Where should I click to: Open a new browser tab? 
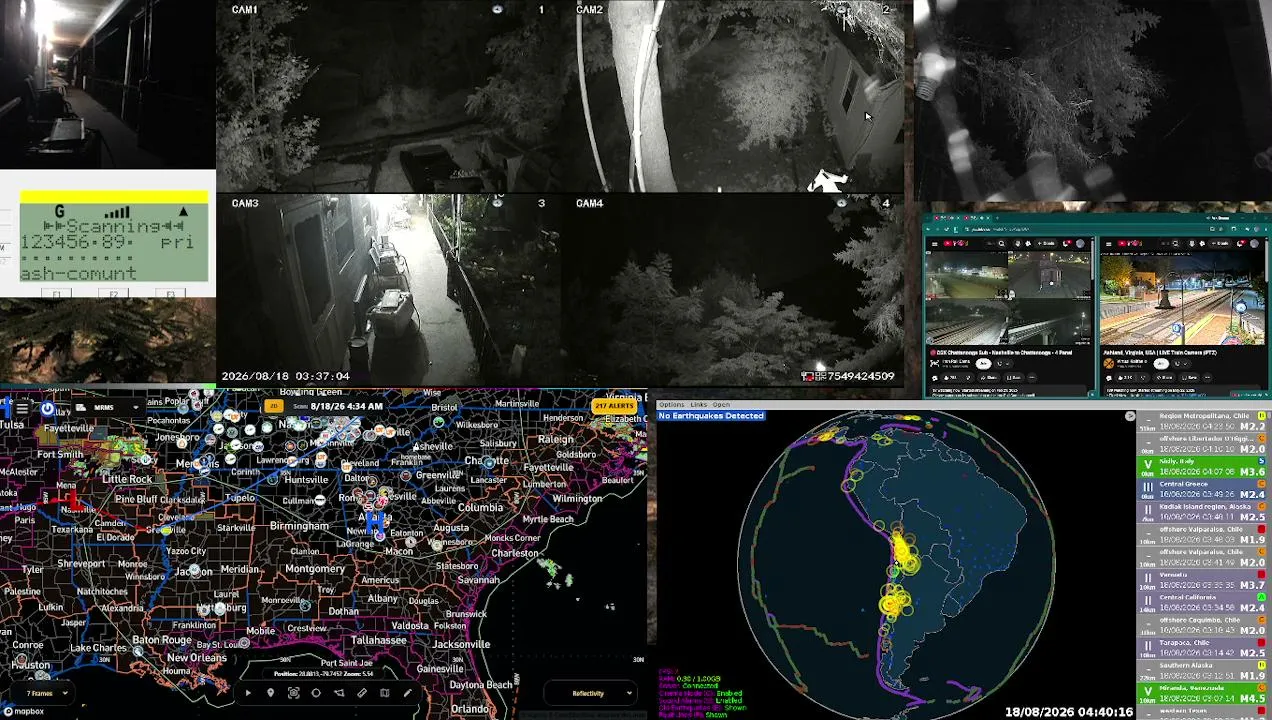pos(997,218)
